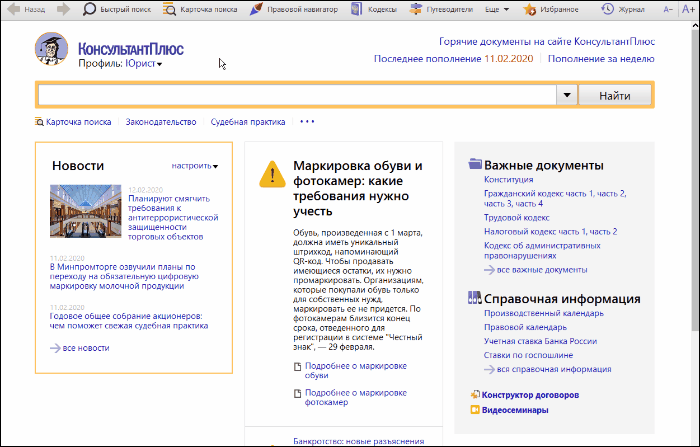
Task: Open Пополнение за неделю link
Action: 601,59
